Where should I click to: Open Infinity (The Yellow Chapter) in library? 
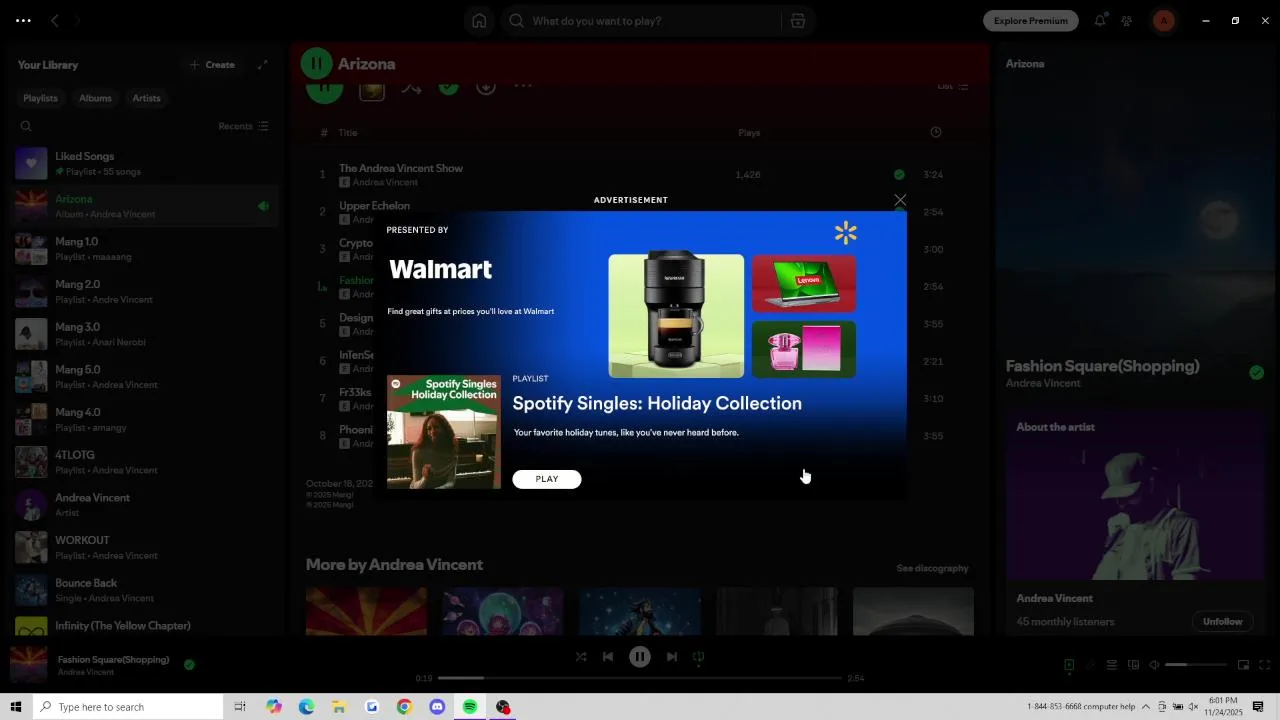point(144,627)
